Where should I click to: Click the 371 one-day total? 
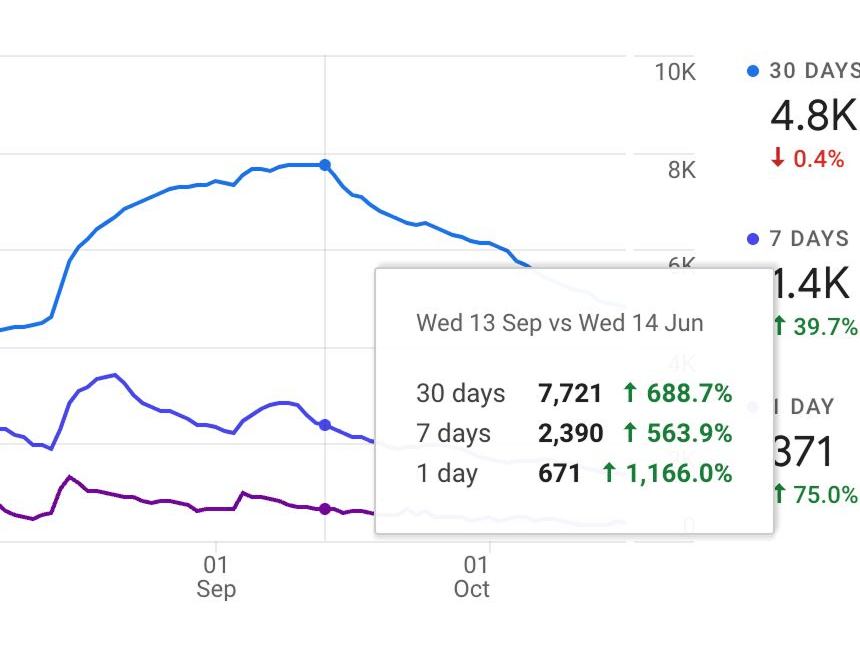click(x=803, y=452)
